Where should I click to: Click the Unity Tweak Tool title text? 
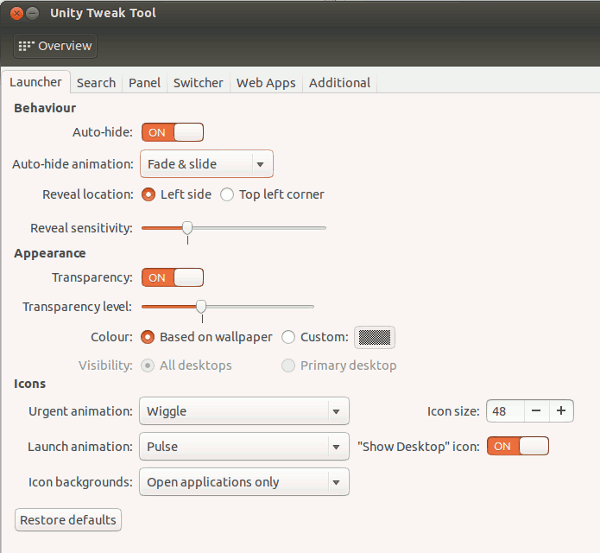click(103, 13)
